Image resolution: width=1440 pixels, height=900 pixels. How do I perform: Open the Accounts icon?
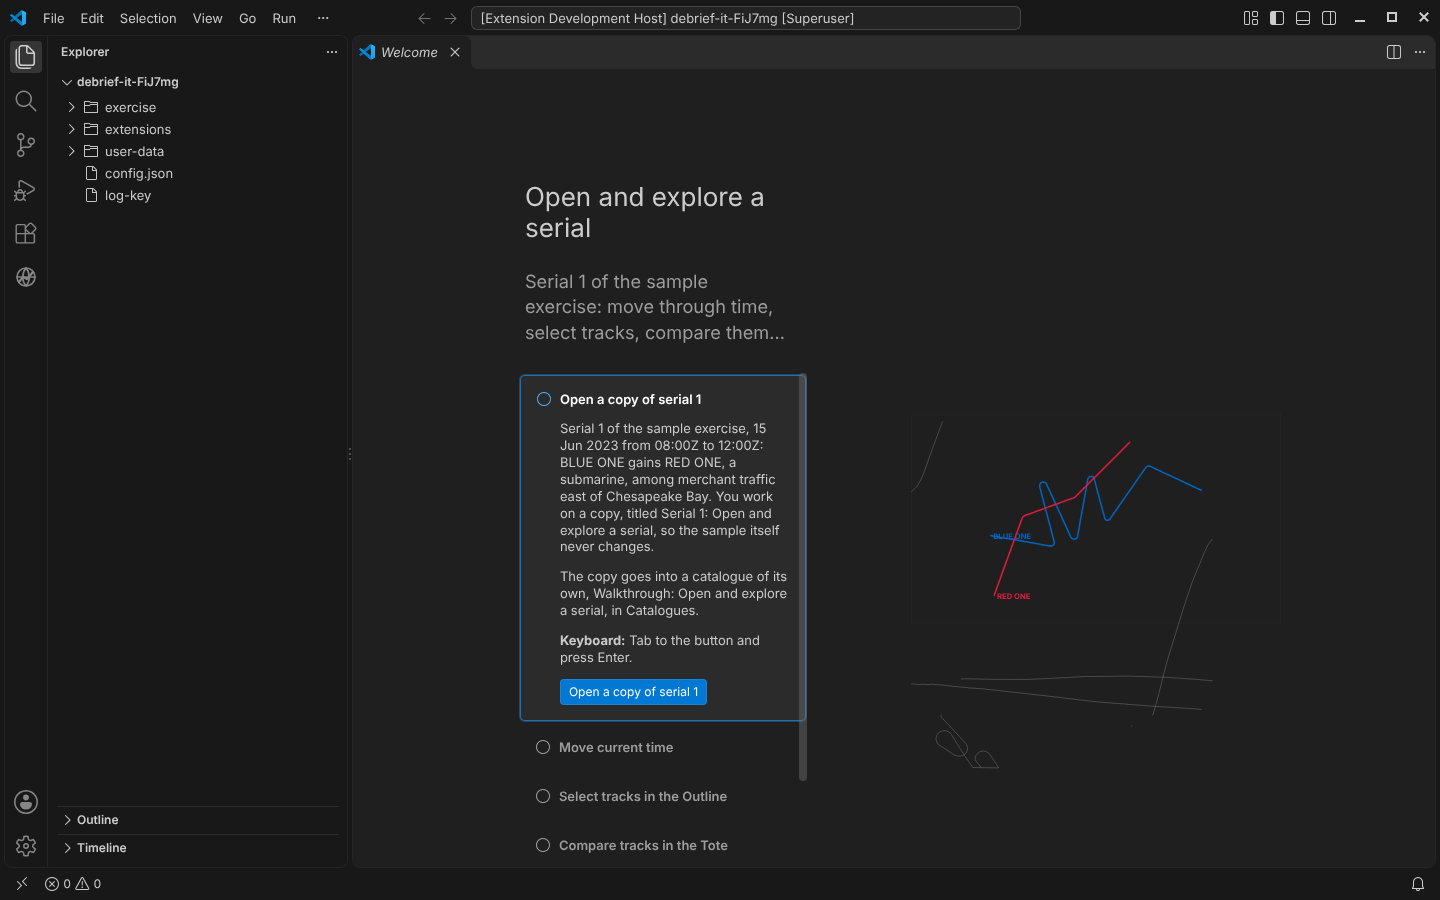26,802
